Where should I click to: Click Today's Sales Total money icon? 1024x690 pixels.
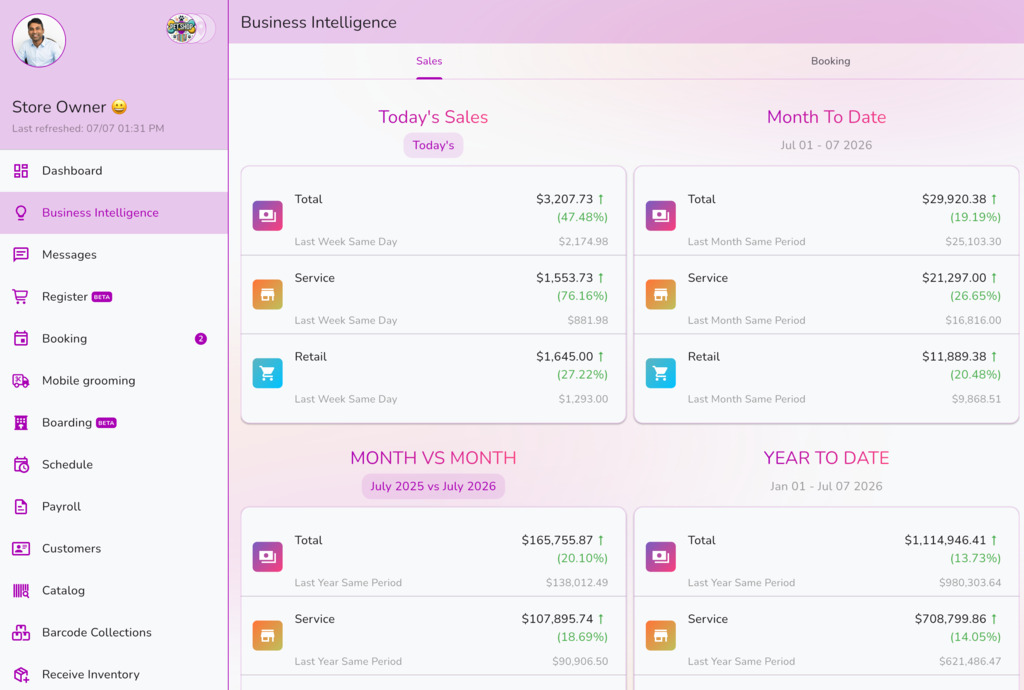[x=268, y=215]
